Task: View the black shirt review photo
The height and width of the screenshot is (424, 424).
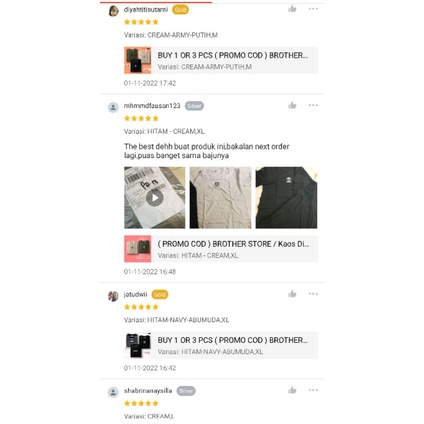Action: pos(286,198)
